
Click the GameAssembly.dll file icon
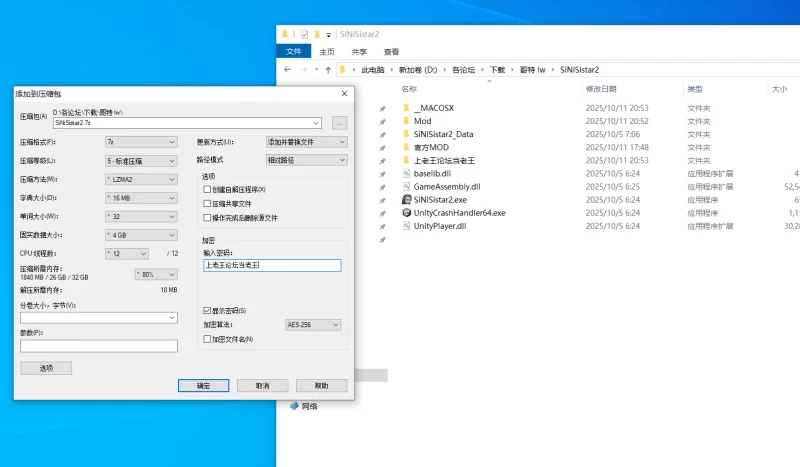406,187
